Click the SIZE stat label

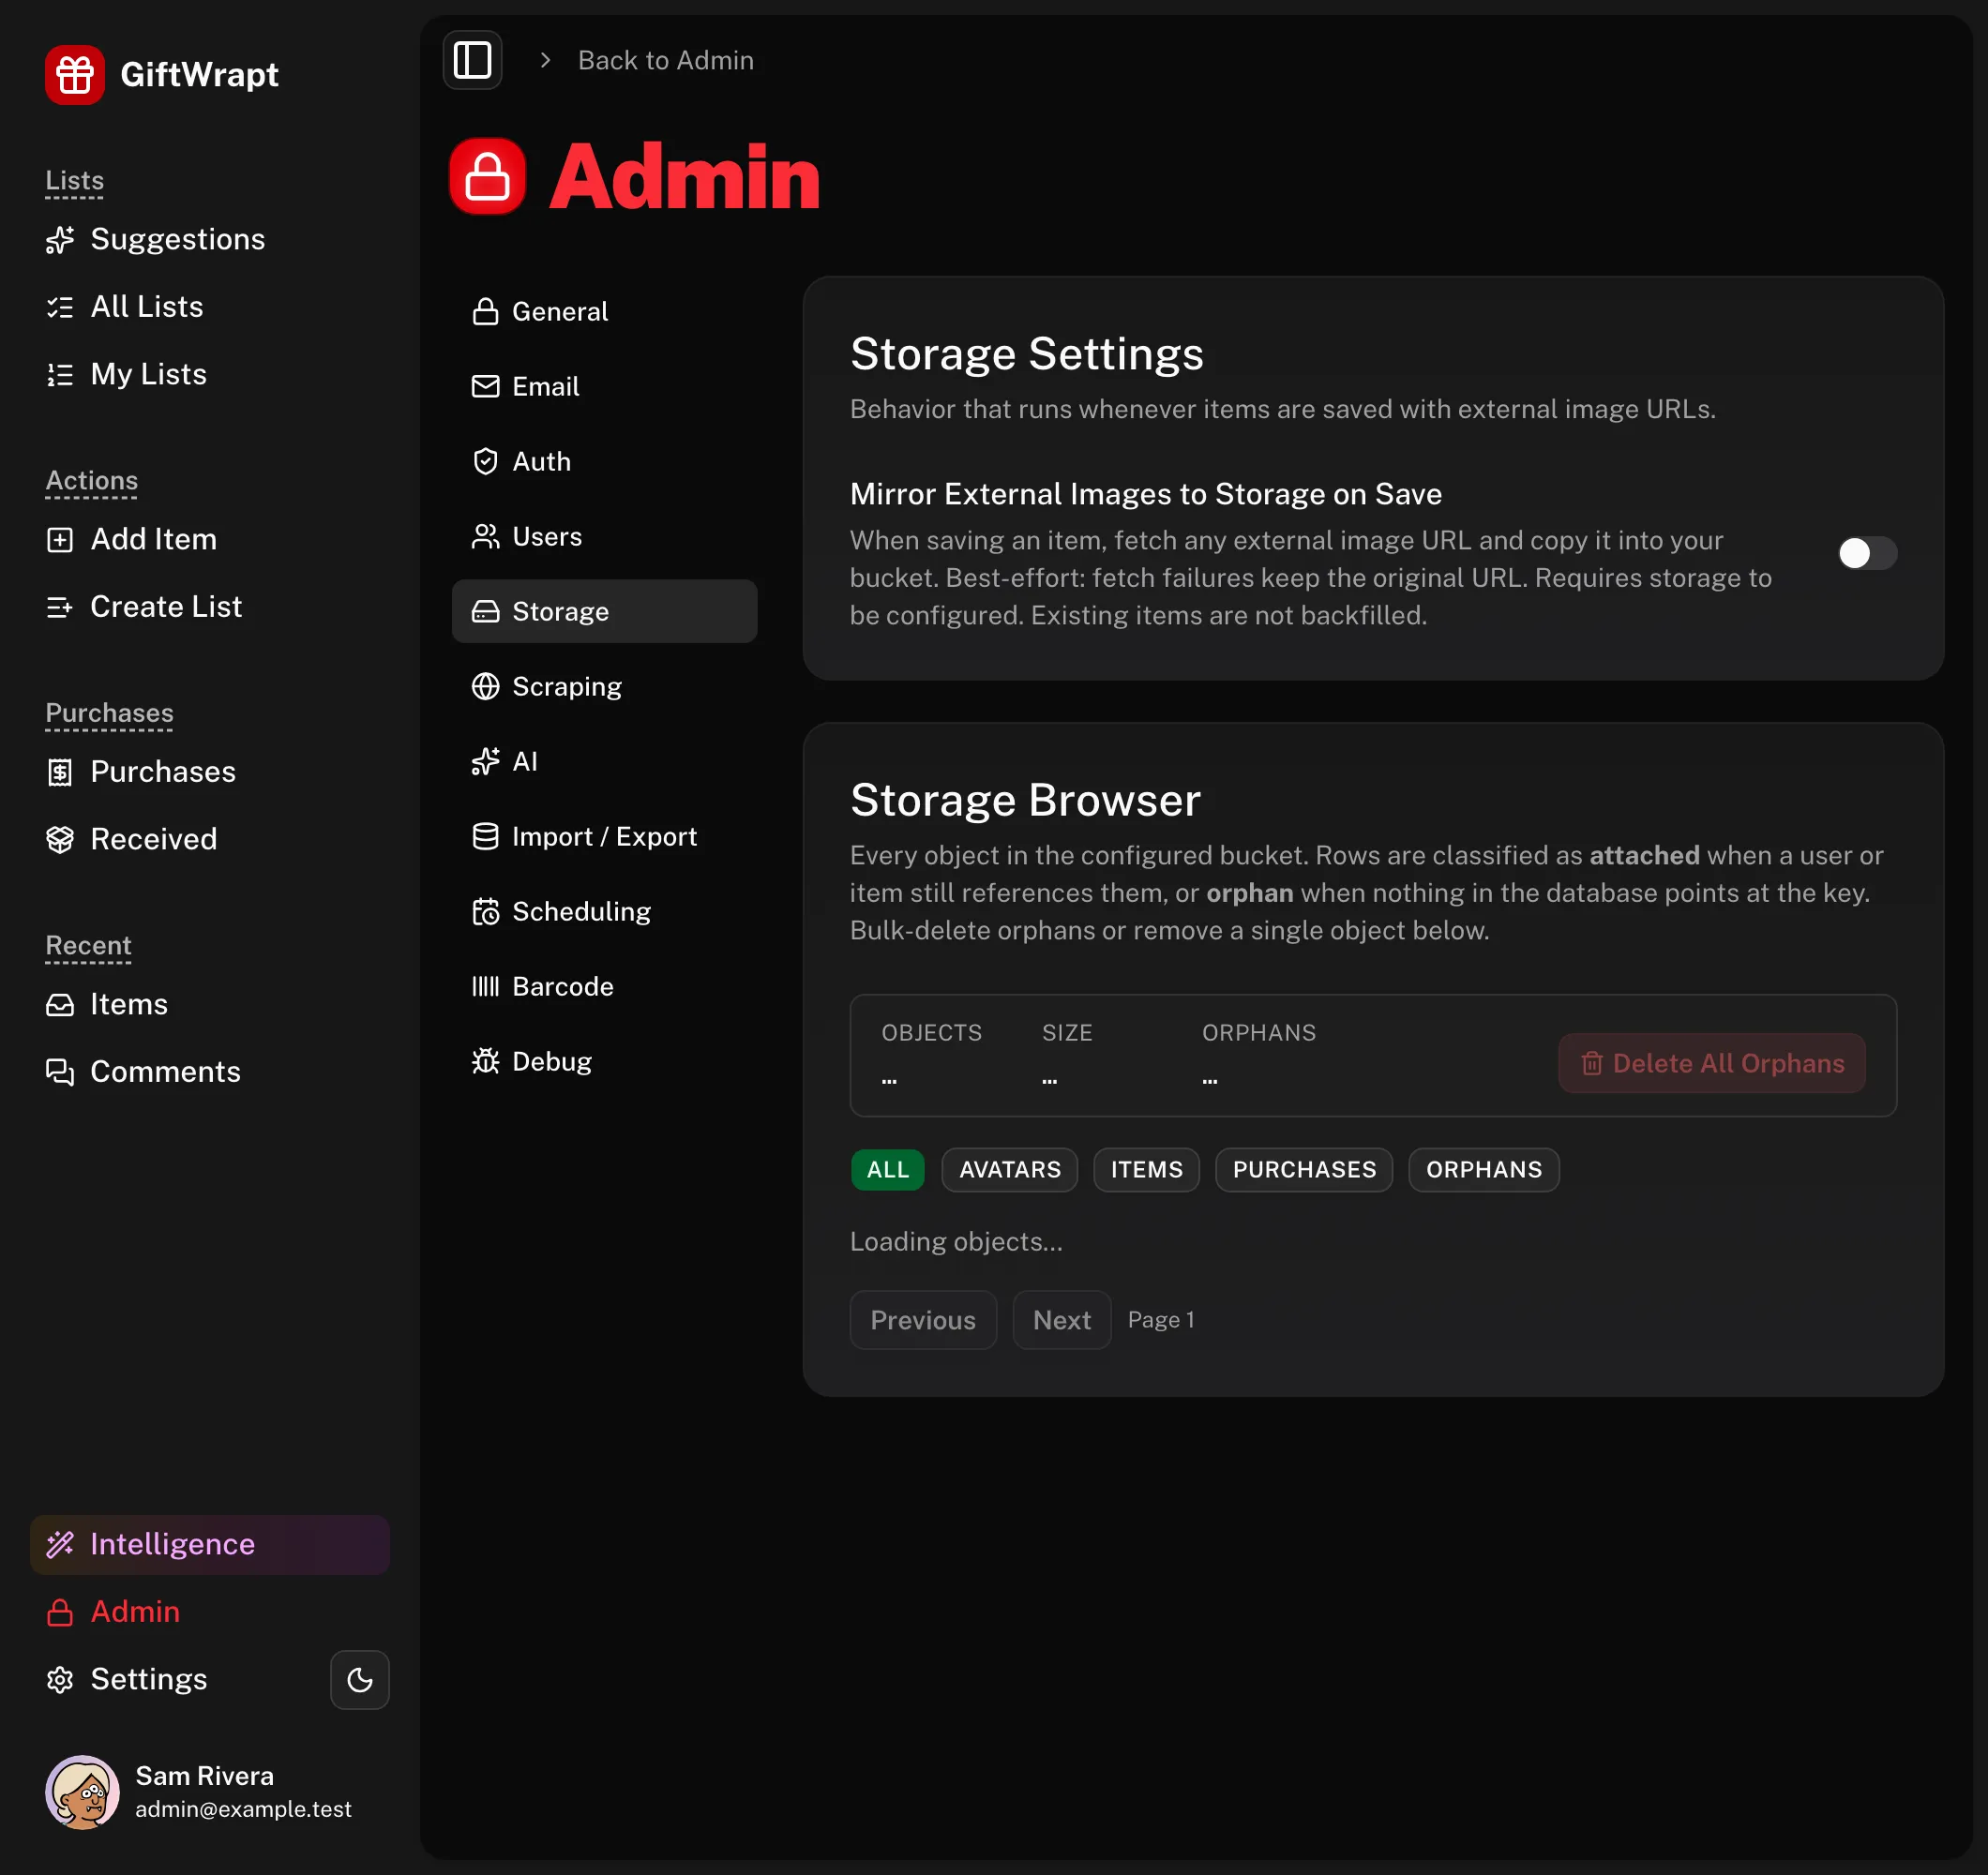point(1067,1033)
